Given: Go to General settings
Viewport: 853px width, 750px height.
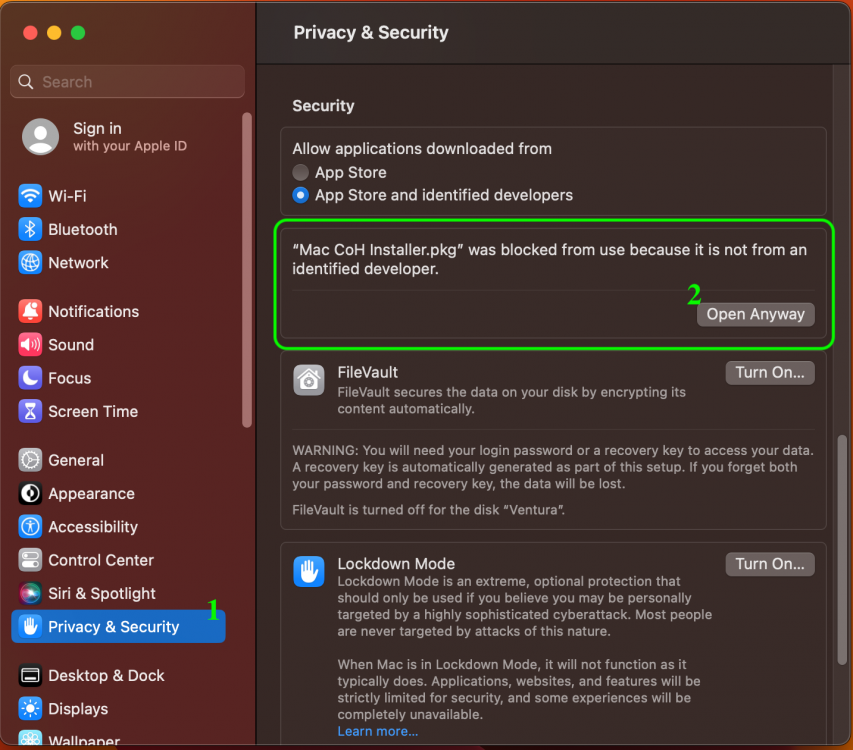Looking at the screenshot, I should tap(76, 460).
